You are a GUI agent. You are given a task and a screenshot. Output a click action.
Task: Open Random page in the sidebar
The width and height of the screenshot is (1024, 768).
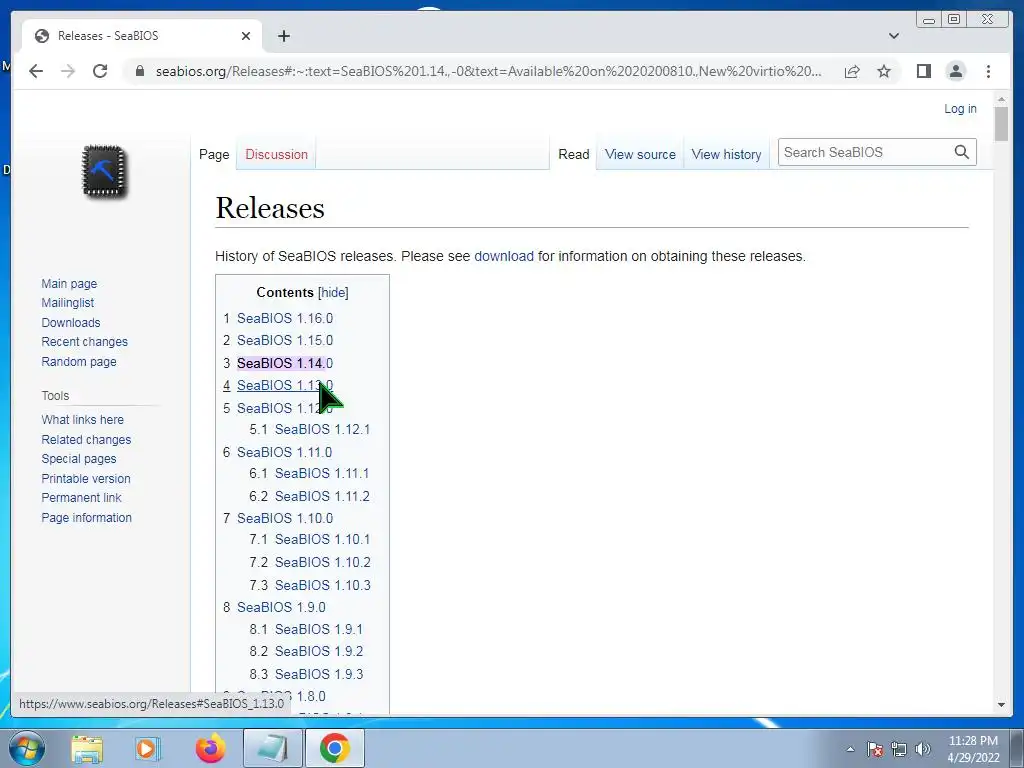(x=79, y=361)
